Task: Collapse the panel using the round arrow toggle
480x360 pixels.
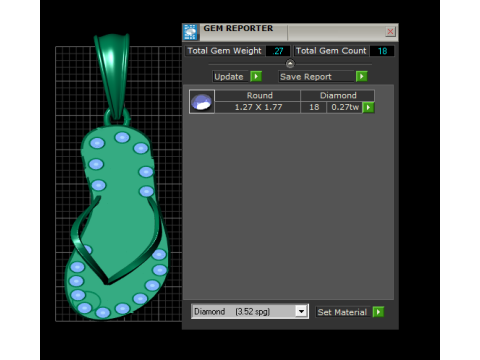Action: click(x=290, y=63)
